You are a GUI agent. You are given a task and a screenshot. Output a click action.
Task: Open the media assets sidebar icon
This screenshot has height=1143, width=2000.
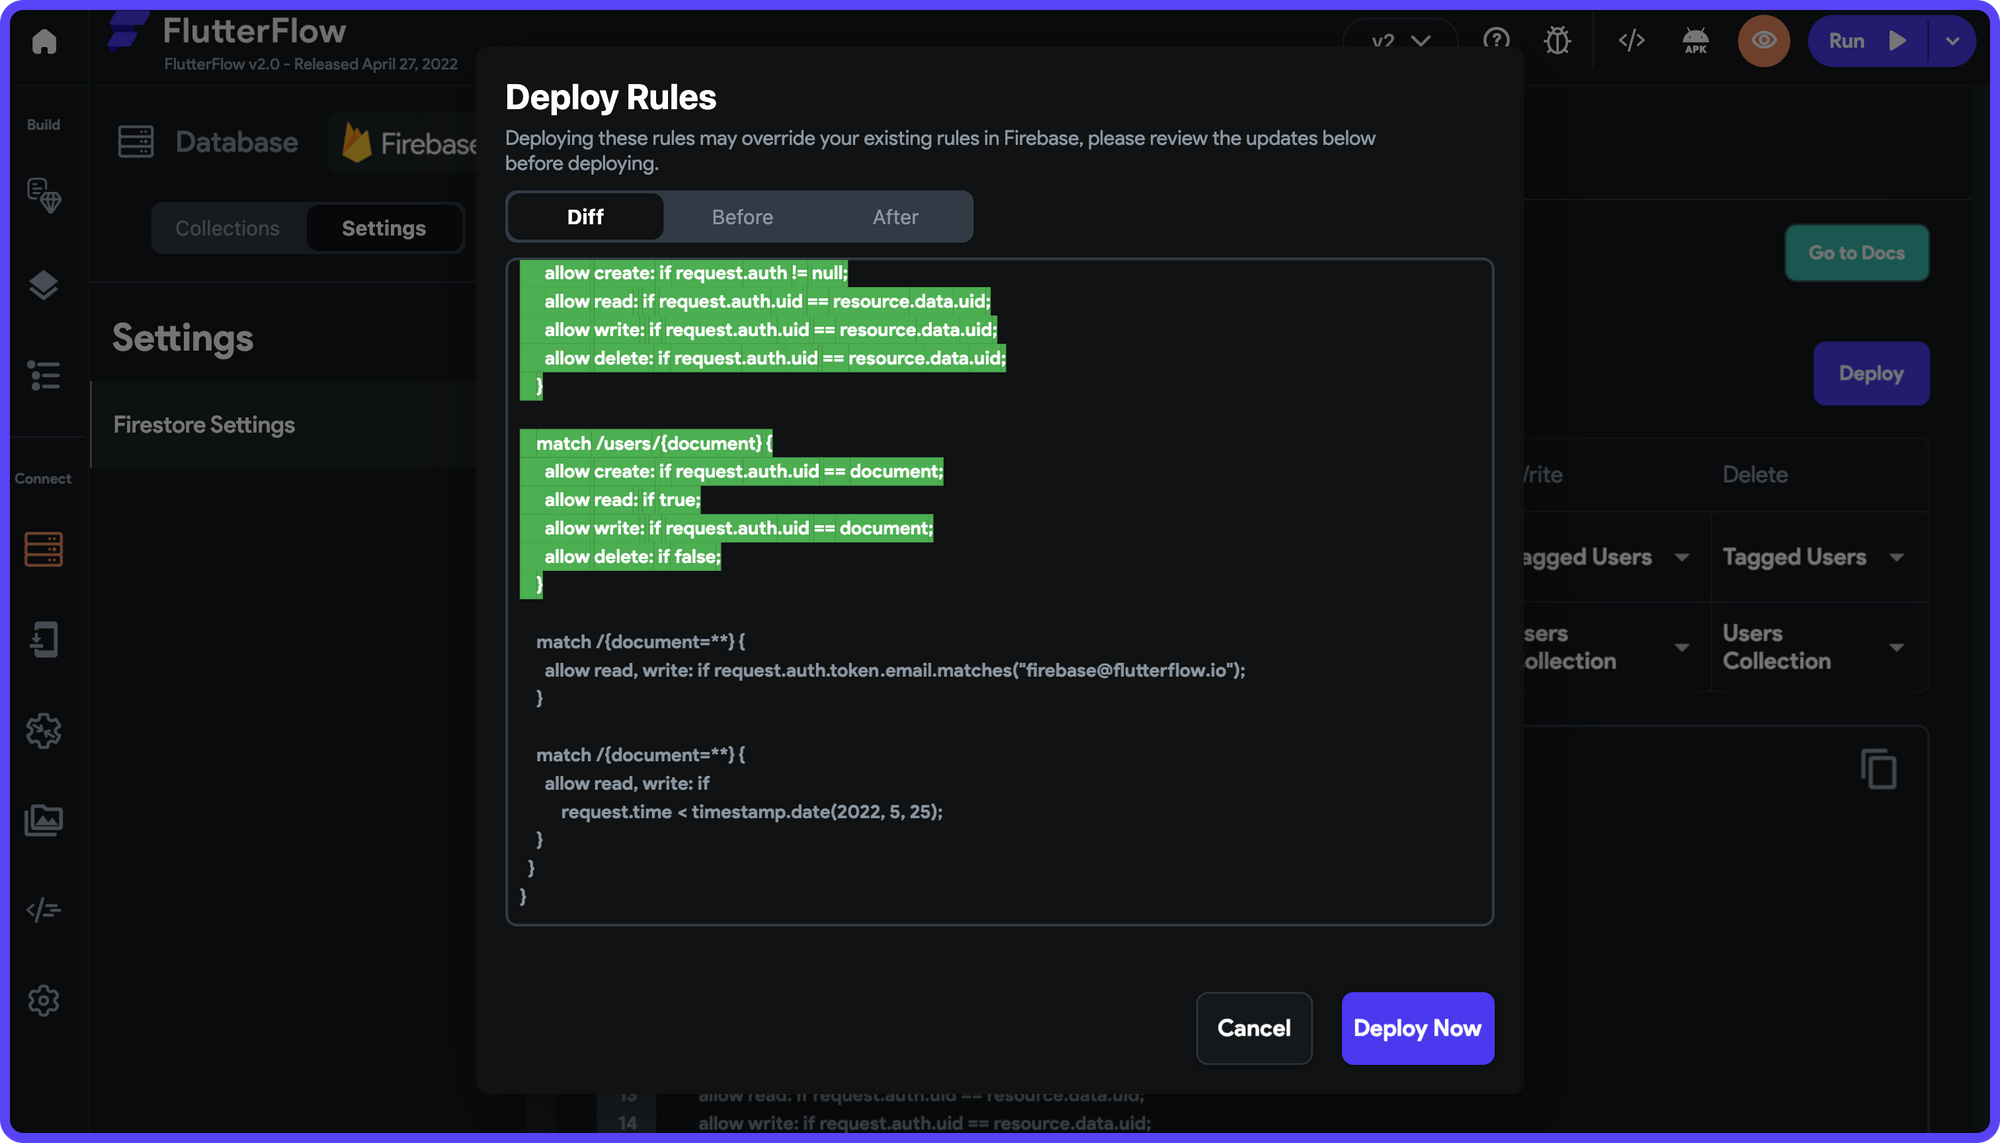coord(44,820)
